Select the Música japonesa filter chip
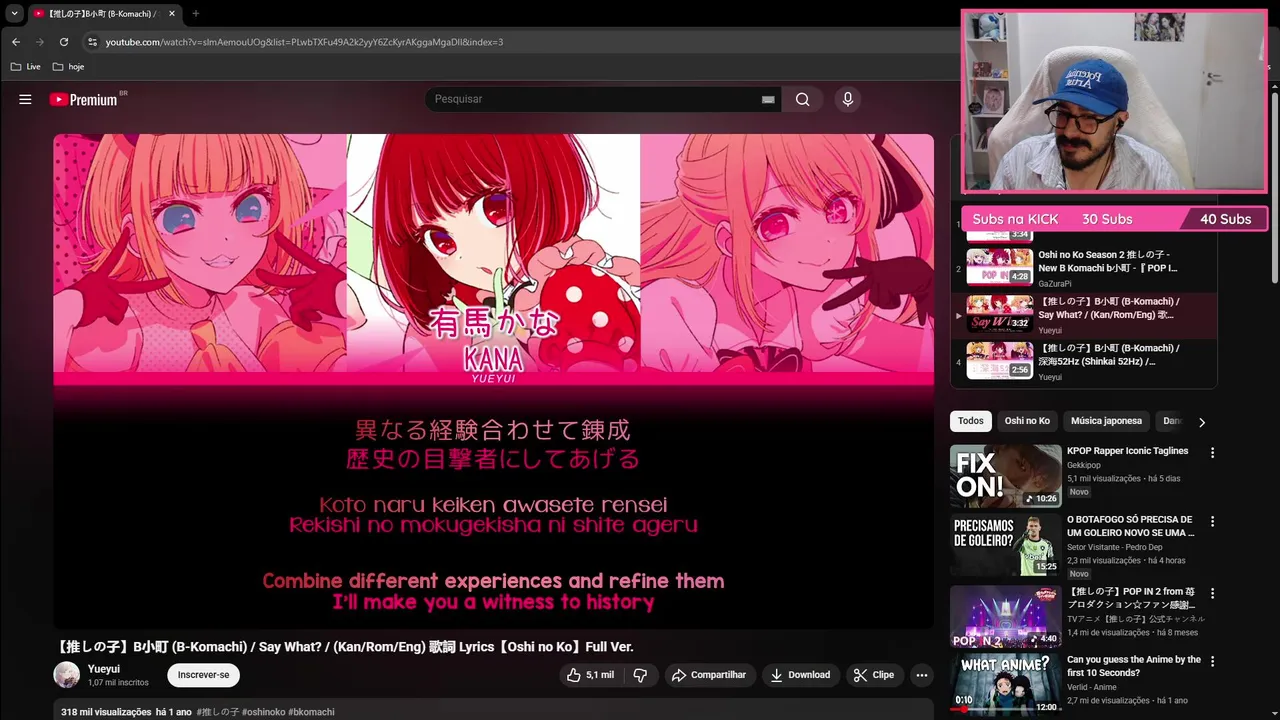The height and width of the screenshot is (720, 1280). [x=1106, y=421]
